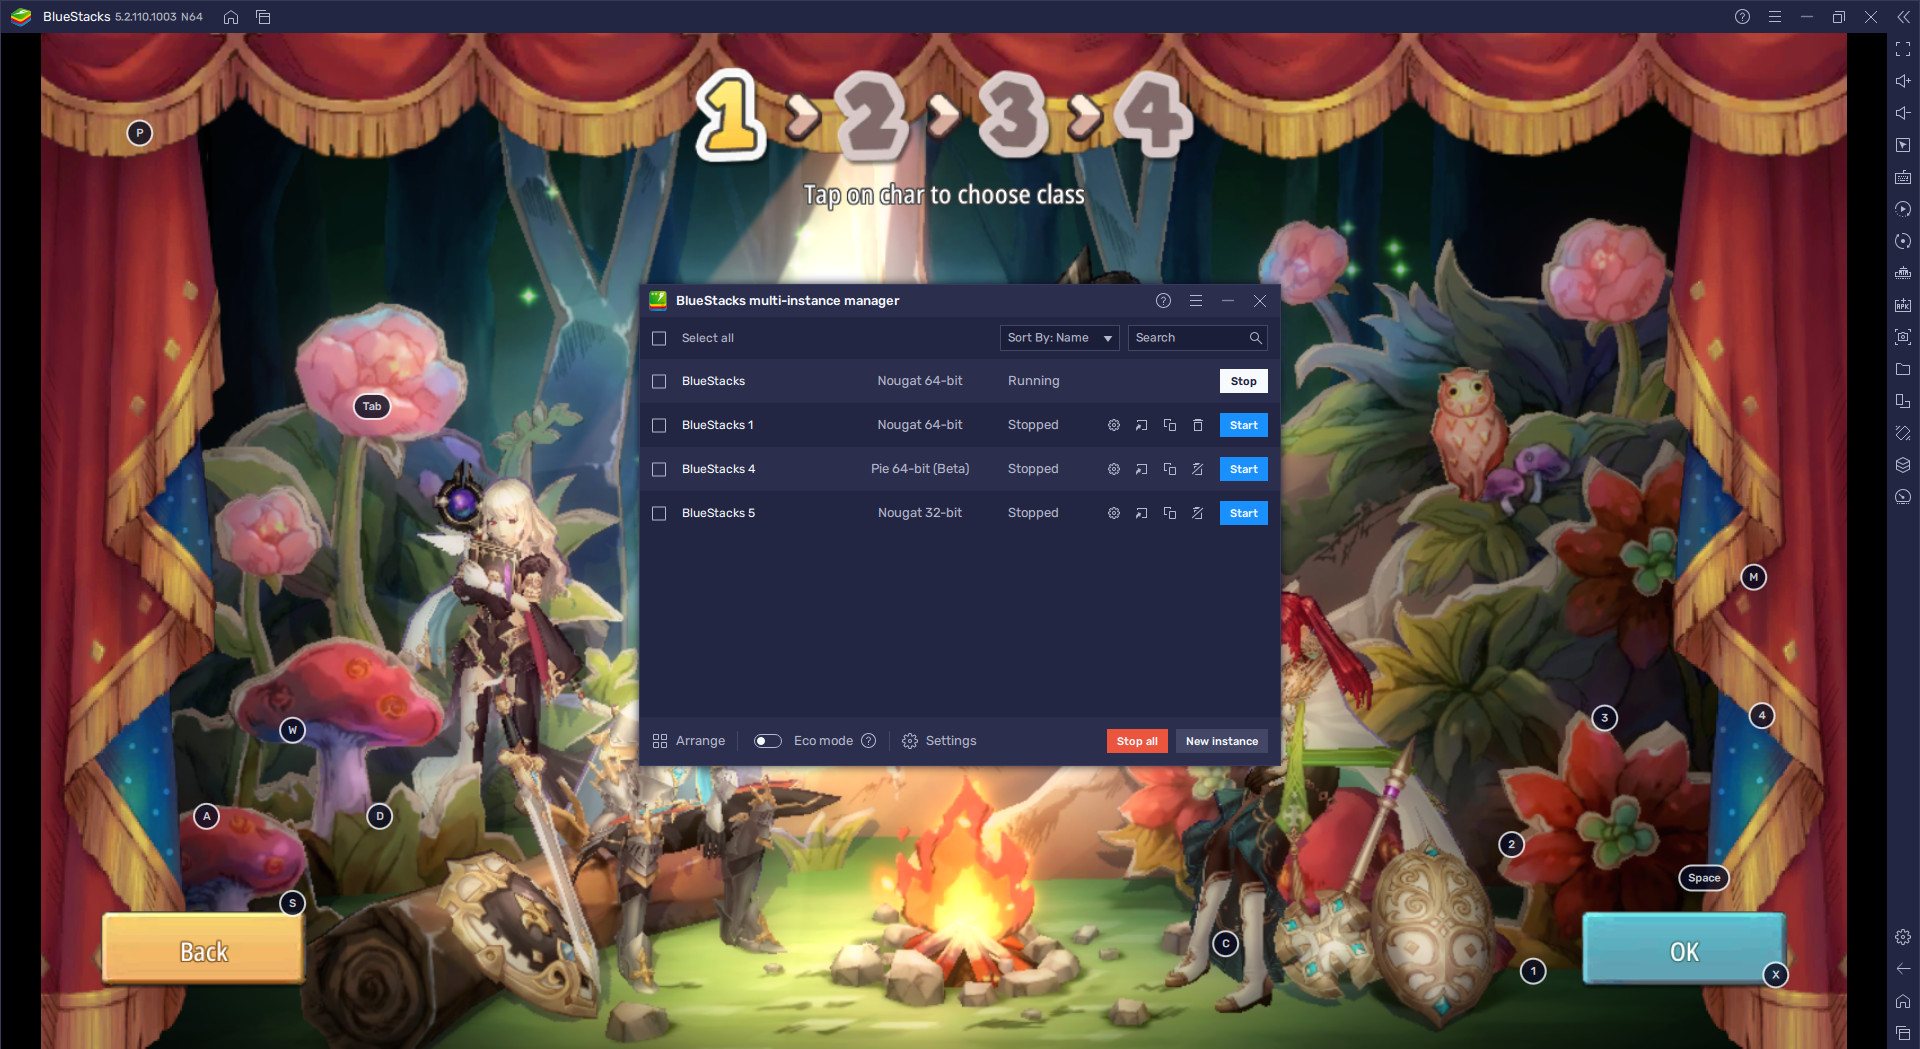This screenshot has height=1049, width=1920.
Task: Clone the BlueStacks 1 instance
Action: tap(1169, 425)
